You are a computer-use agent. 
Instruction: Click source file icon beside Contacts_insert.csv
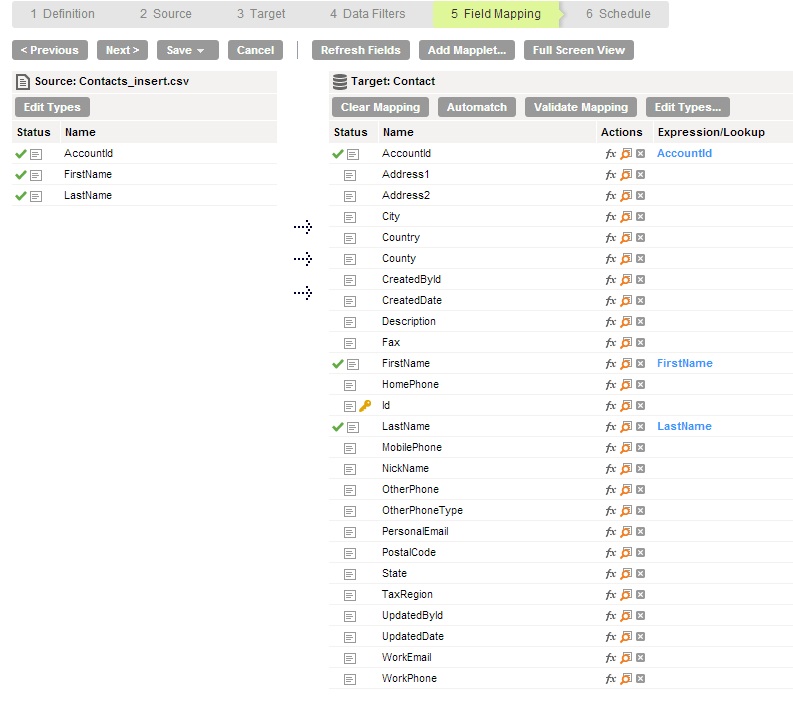[x=23, y=81]
